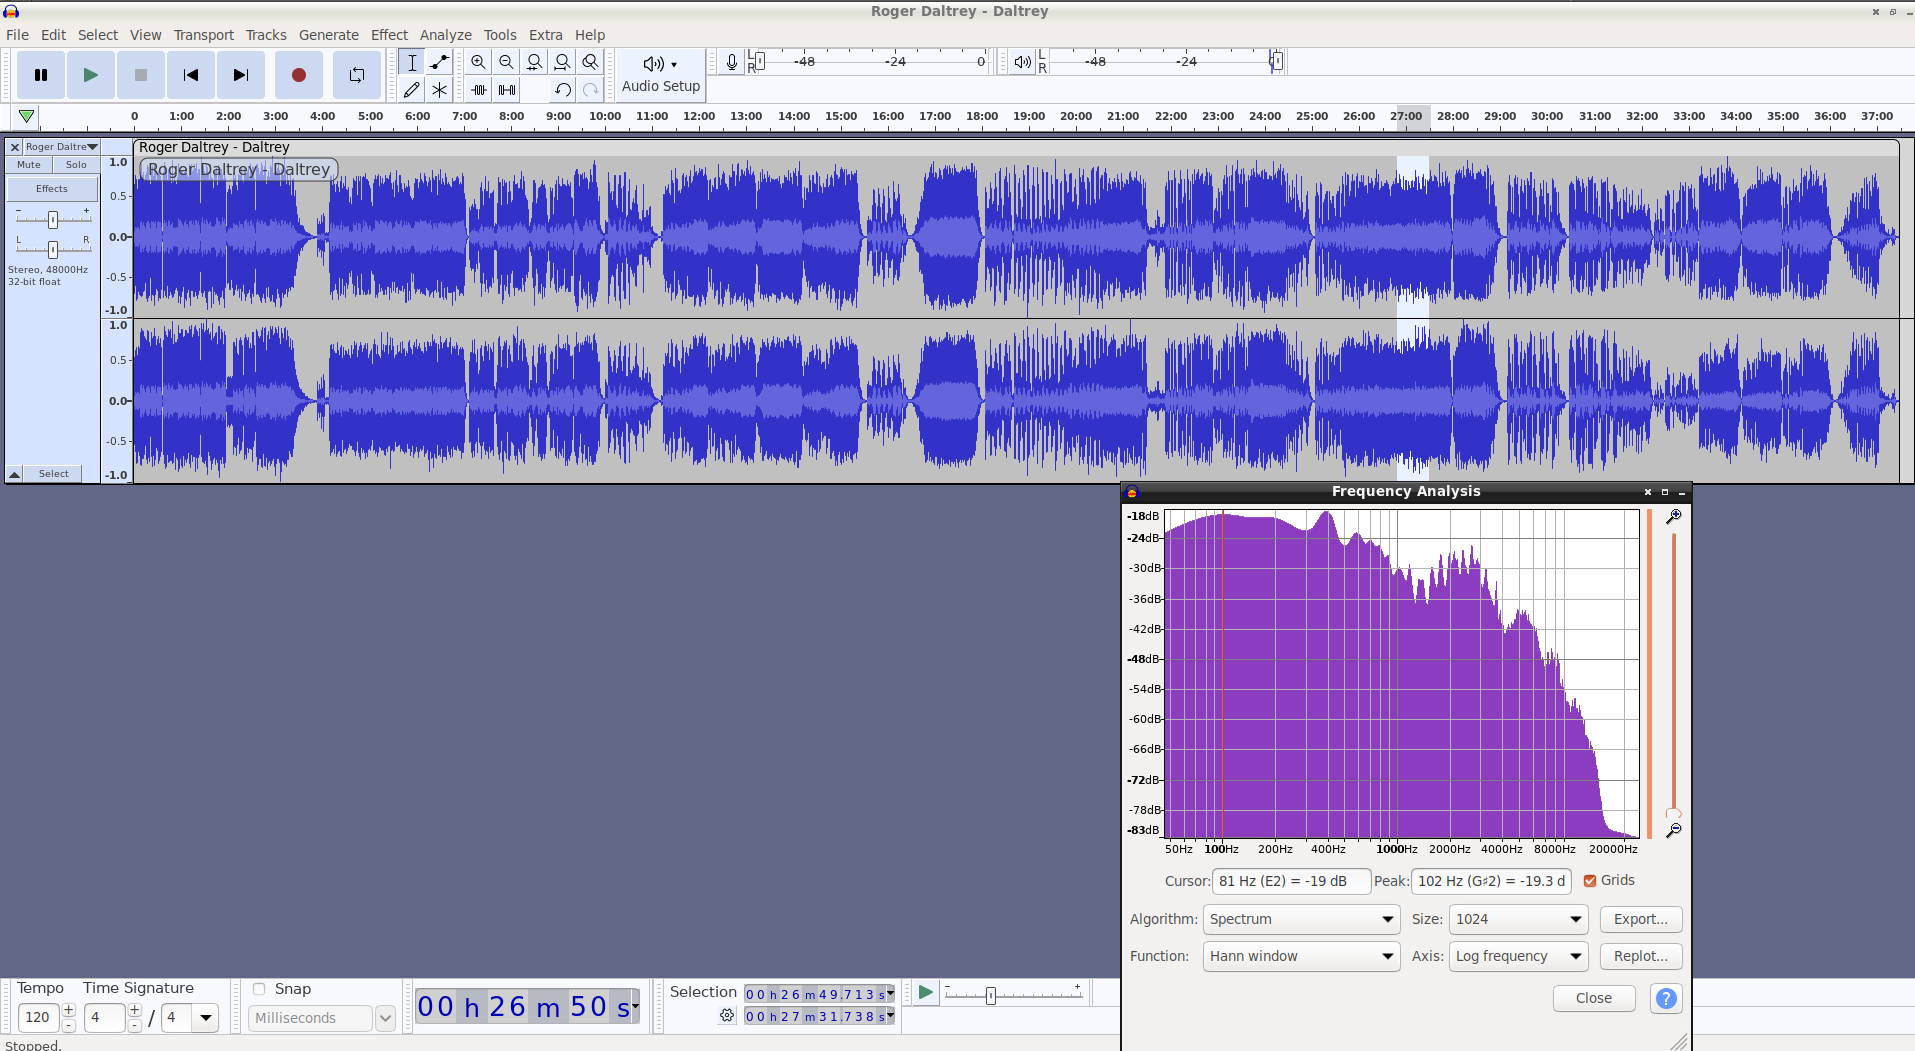This screenshot has height=1051, width=1915.
Task: Open the Transport menu
Action: [204, 35]
